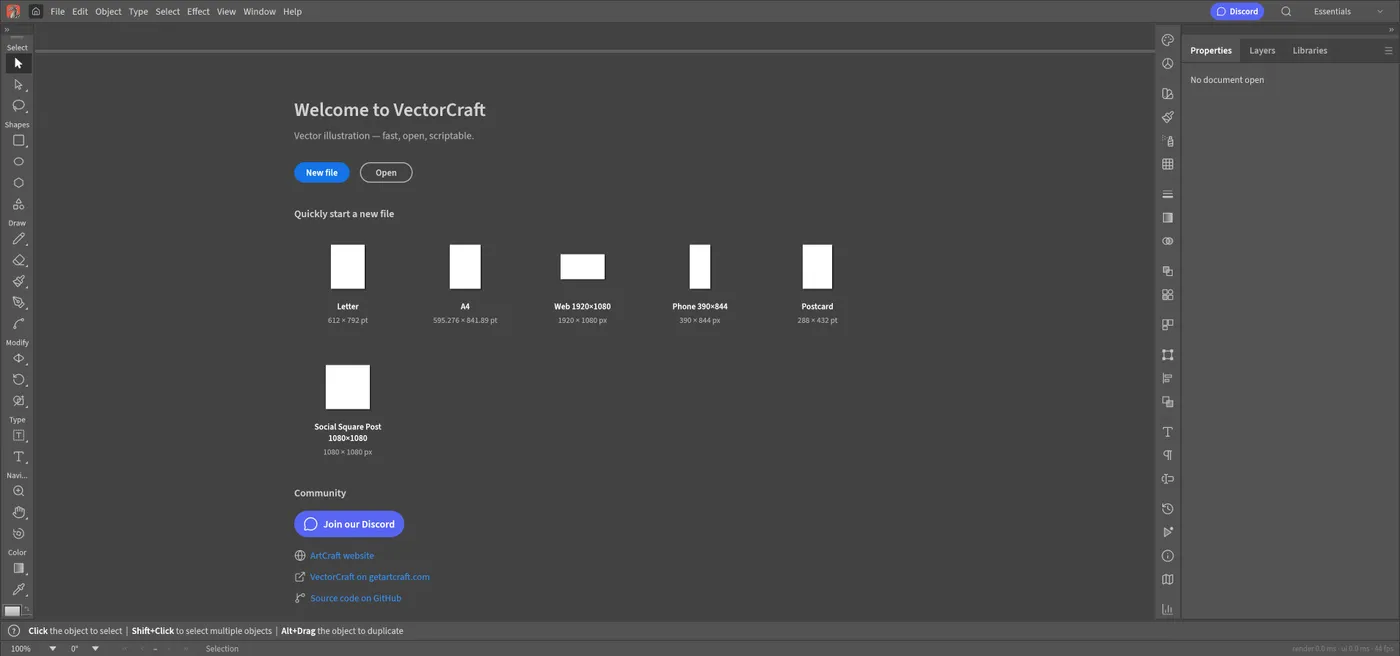
Task: Open the Symbol Sprayer panel icon
Action: (1167, 141)
